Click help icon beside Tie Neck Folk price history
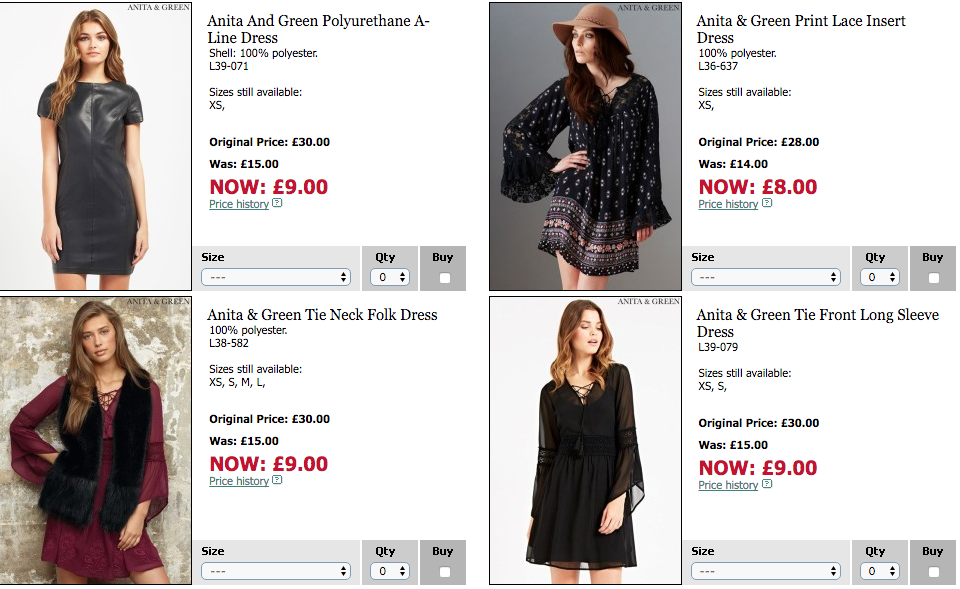The height and width of the screenshot is (589, 960). coord(277,480)
